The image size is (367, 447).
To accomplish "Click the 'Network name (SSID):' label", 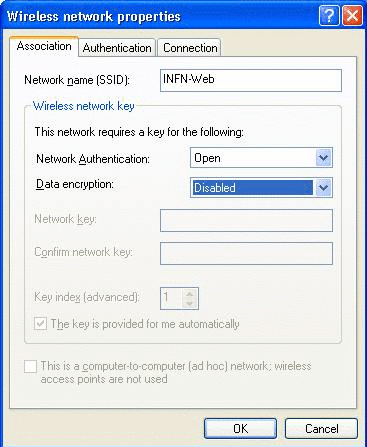I will (77, 80).
